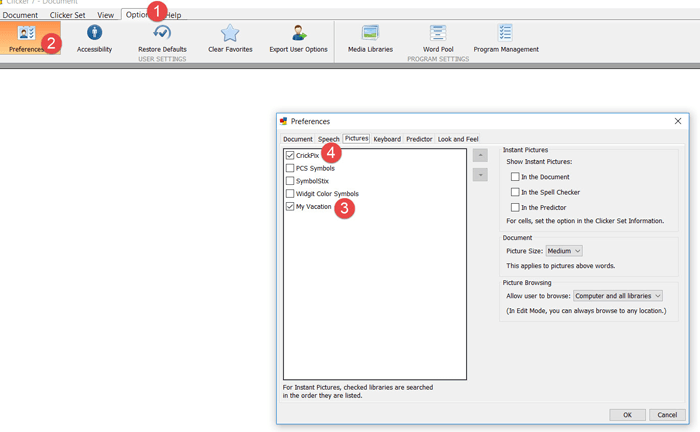This screenshot has width=700, height=432.
Task: Click the Restore Defaults icon
Action: point(162,35)
